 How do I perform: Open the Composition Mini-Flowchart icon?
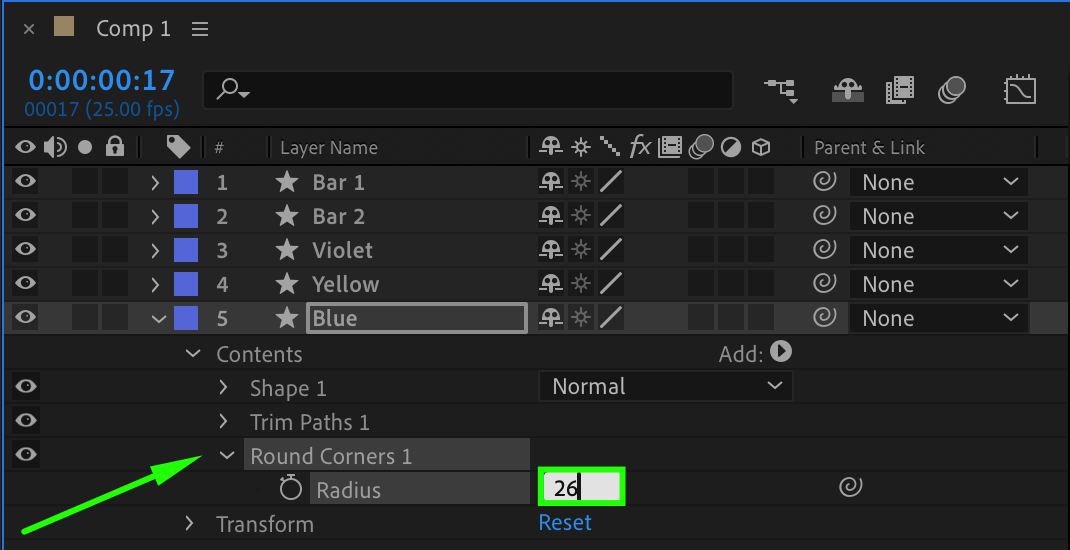pyautogui.click(x=781, y=90)
